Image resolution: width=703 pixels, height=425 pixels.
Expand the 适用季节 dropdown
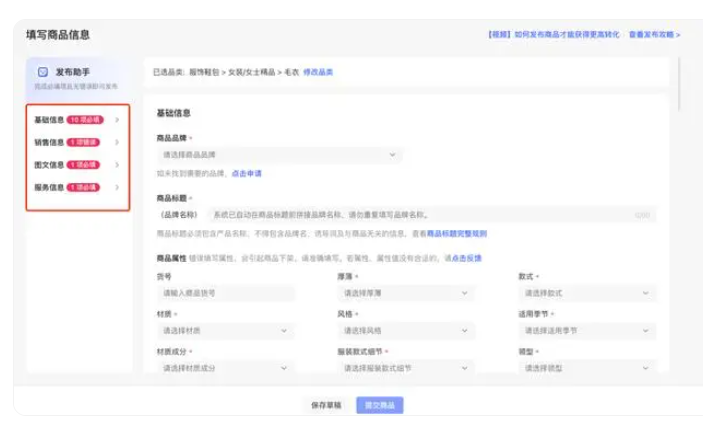point(587,330)
